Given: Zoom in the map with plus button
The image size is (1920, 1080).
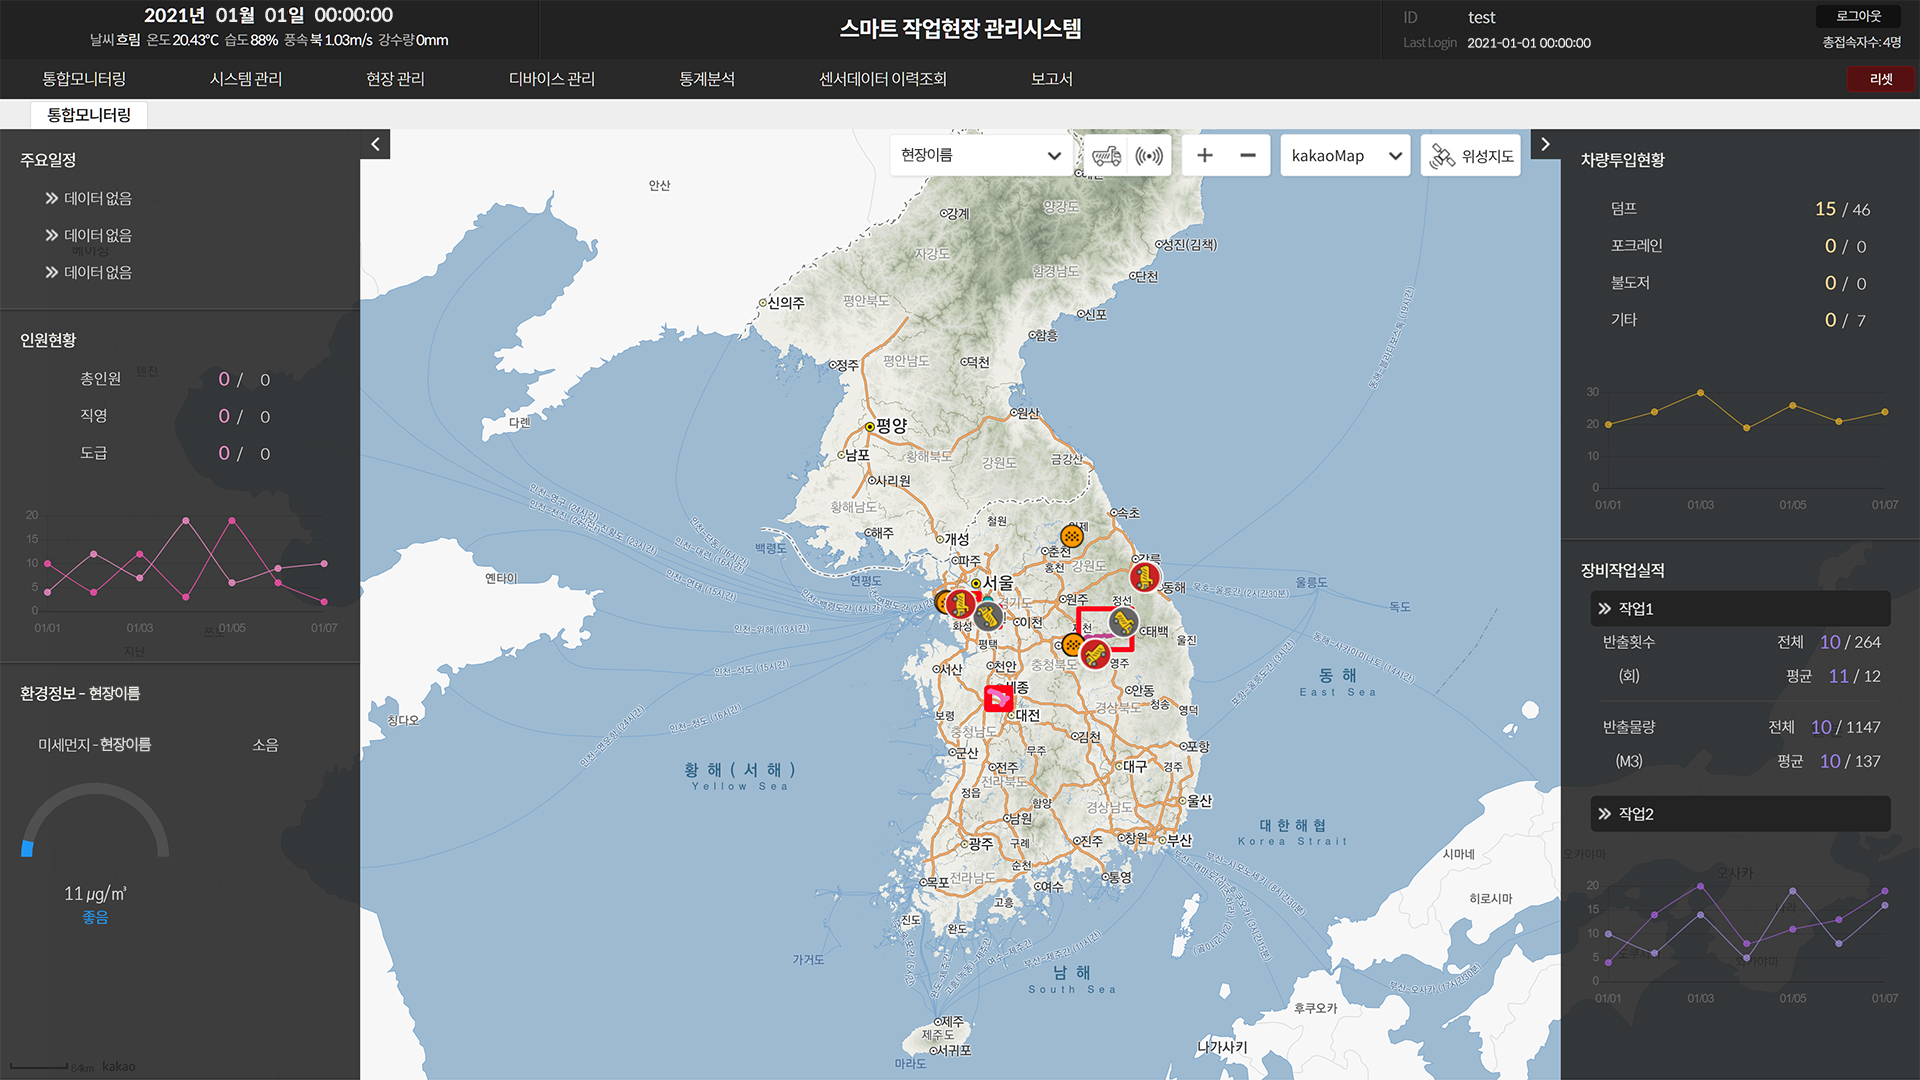Looking at the screenshot, I should point(1204,156).
